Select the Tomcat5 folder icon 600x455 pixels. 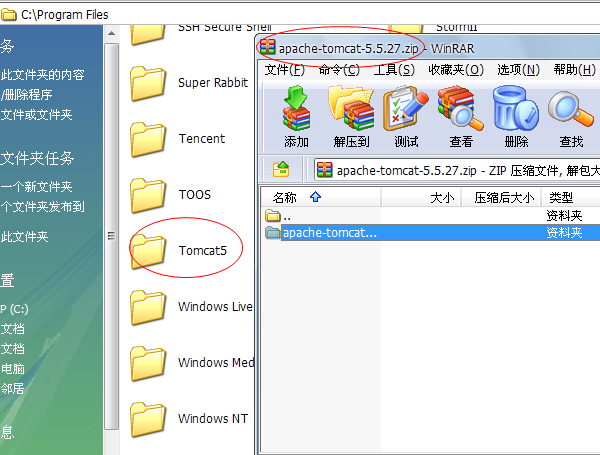148,251
